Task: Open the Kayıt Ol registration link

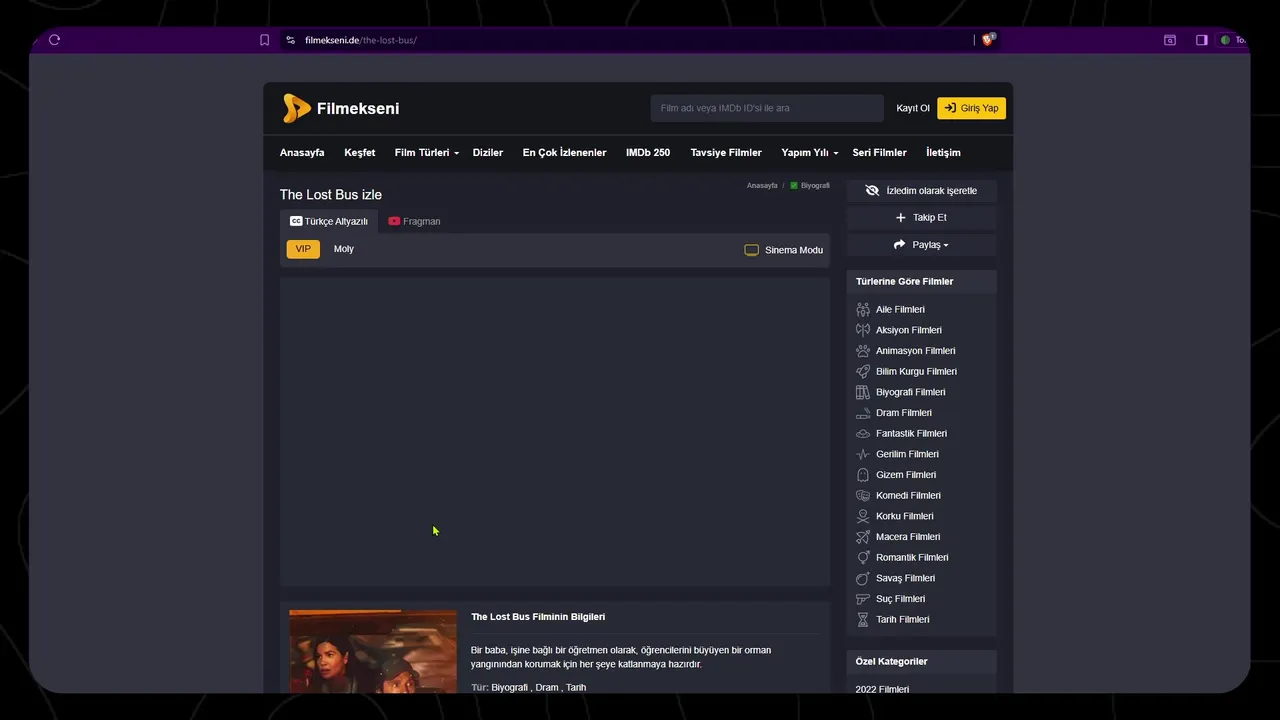Action: click(913, 108)
